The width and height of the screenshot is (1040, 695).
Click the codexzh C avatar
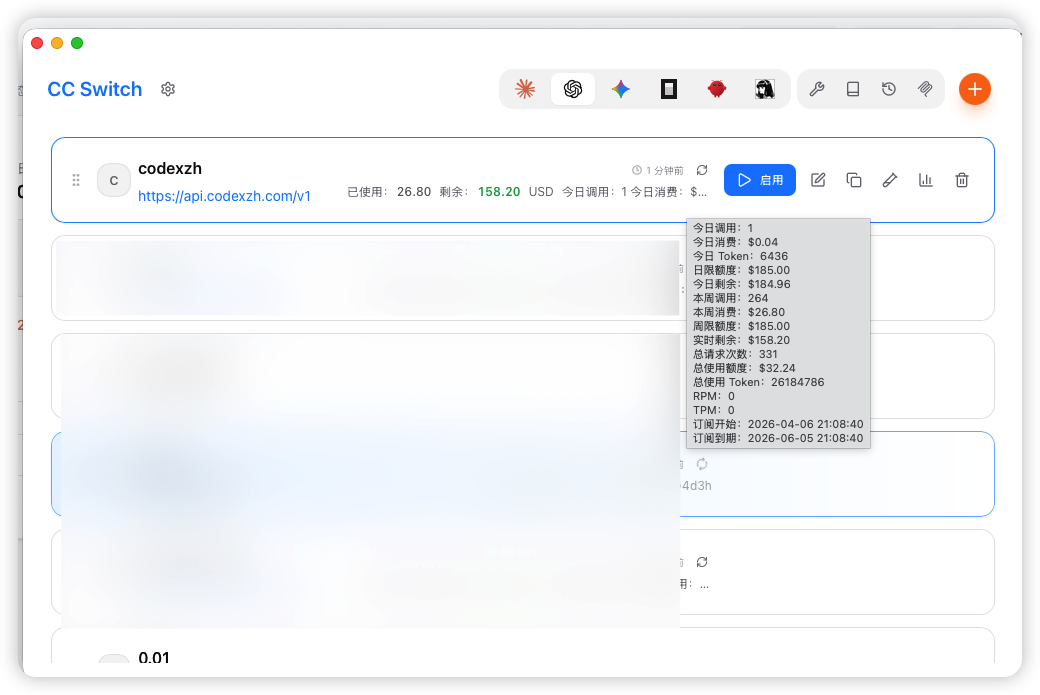pos(113,180)
